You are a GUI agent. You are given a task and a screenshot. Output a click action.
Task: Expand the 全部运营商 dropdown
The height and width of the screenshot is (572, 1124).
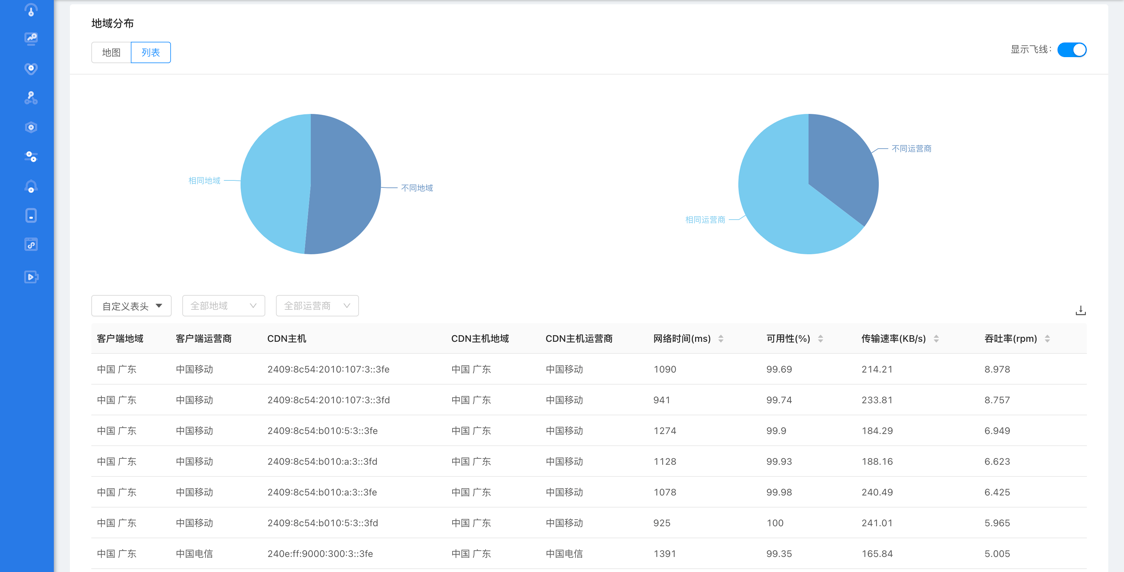click(317, 306)
